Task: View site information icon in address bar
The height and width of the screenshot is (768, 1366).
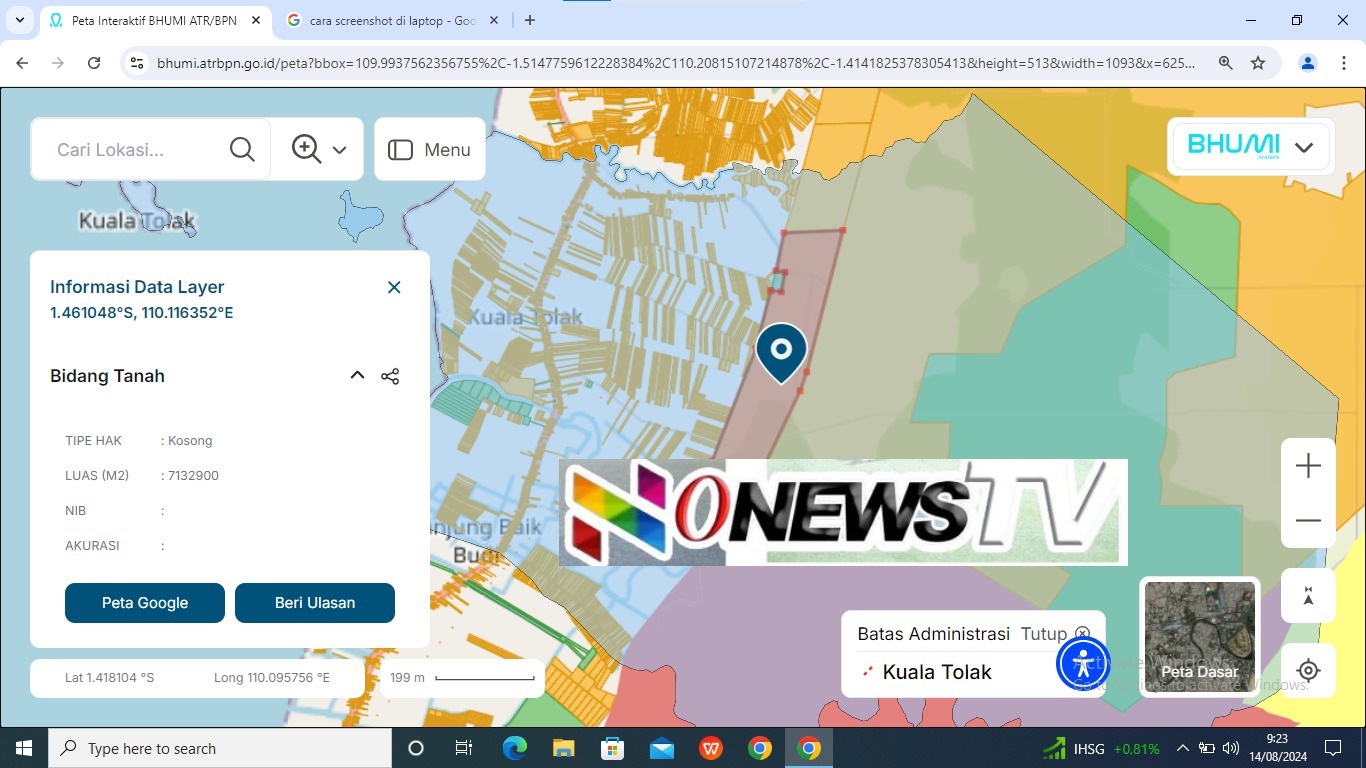Action: point(137,63)
